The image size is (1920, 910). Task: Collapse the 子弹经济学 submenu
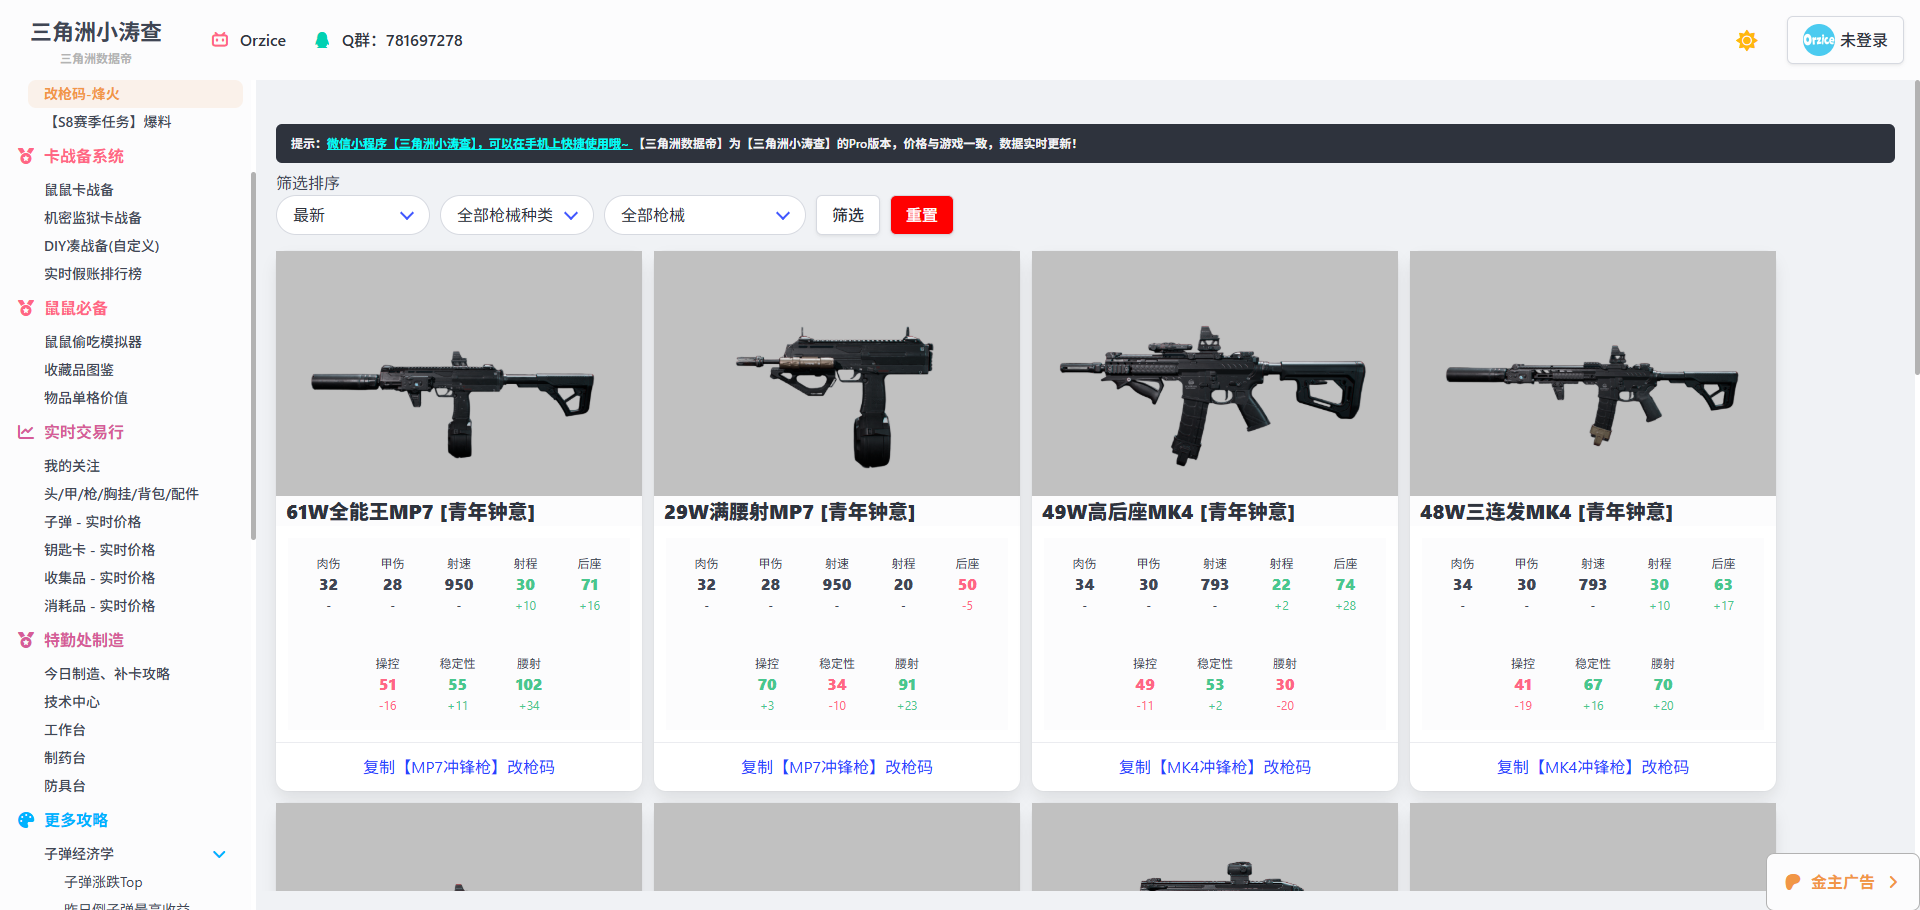tap(219, 854)
